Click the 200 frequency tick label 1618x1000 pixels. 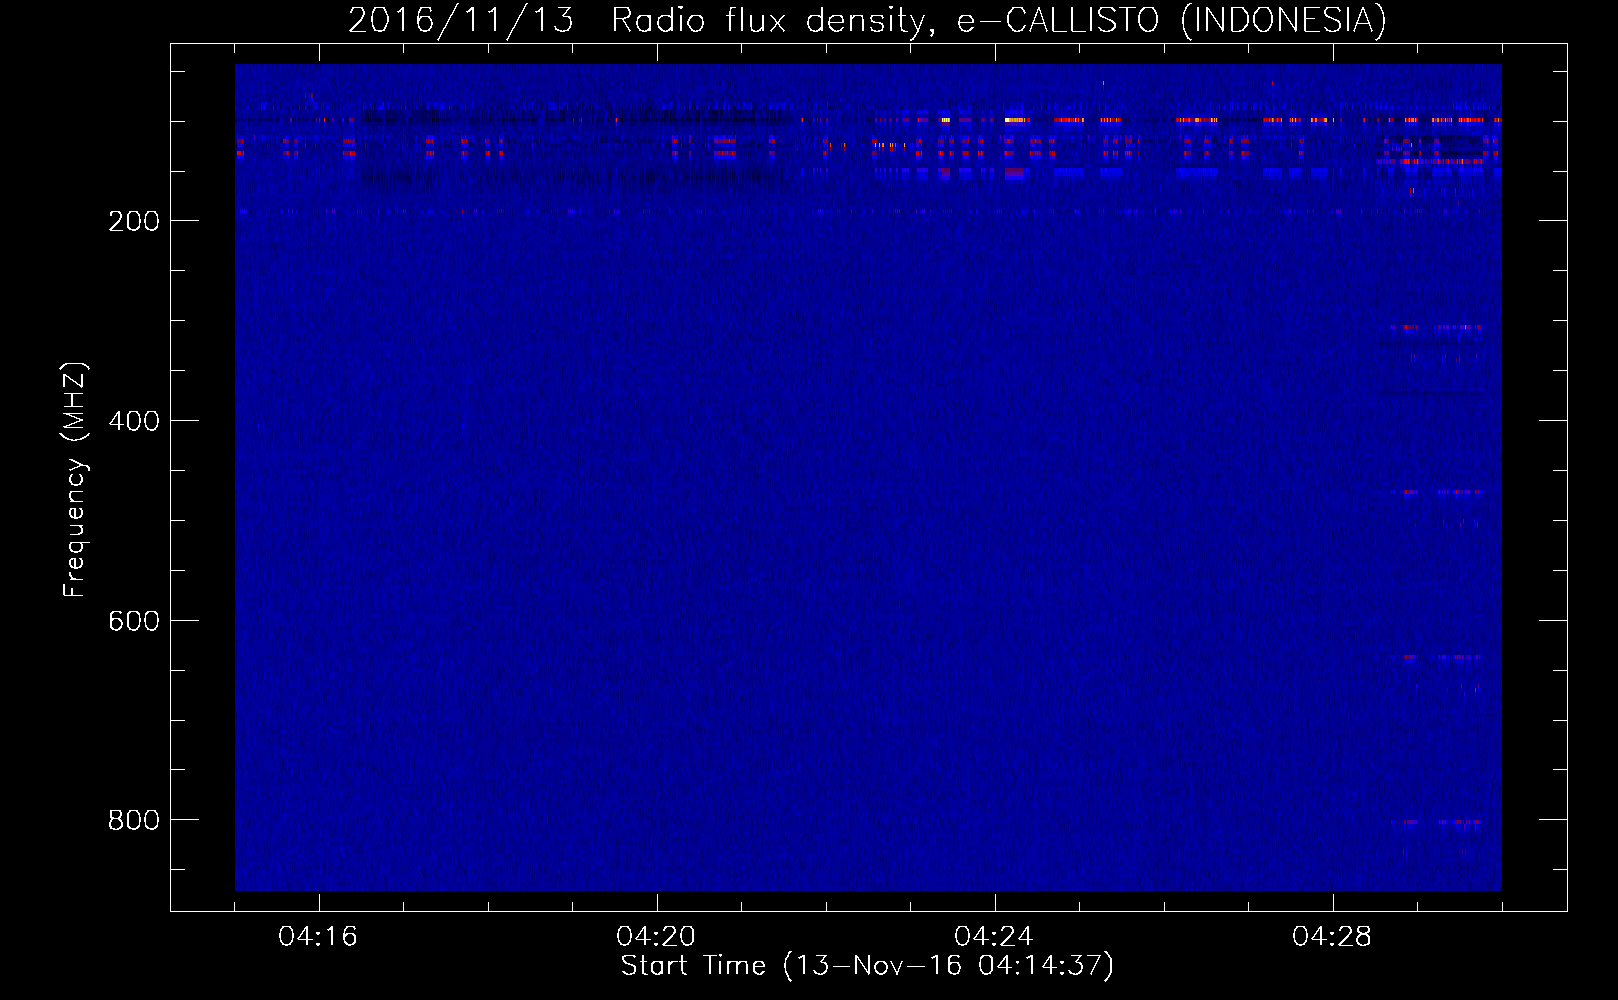pyautogui.click(x=135, y=221)
